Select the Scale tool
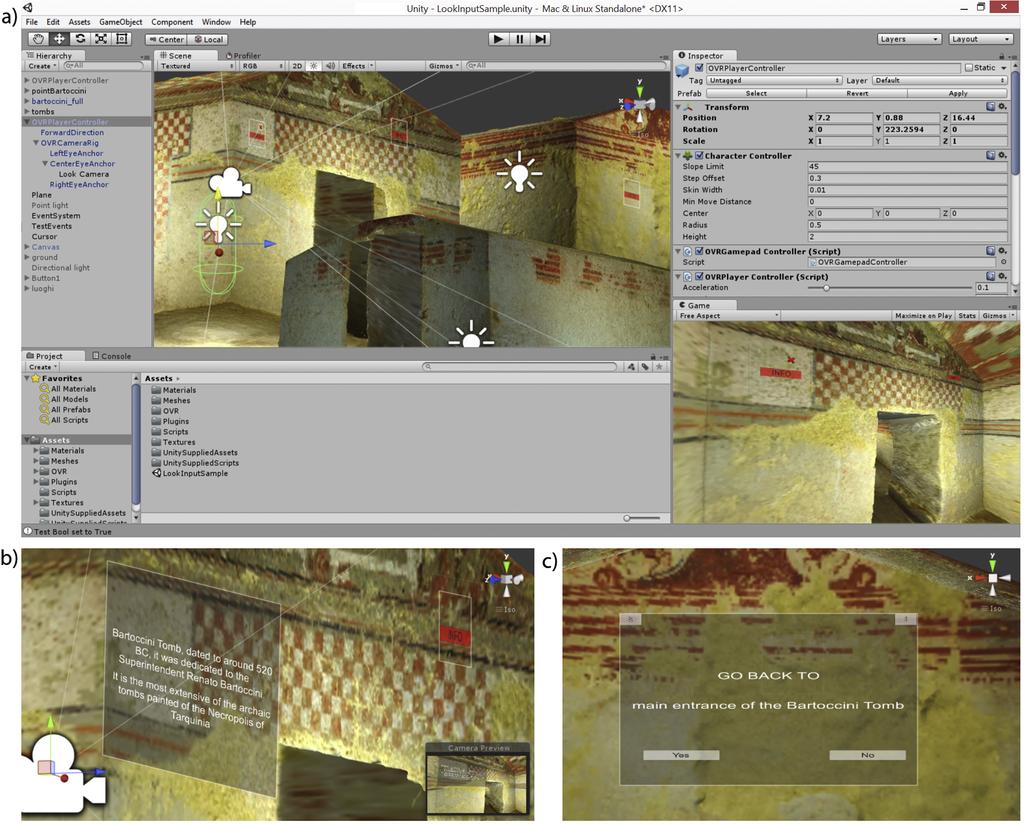This screenshot has height=824, width=1024. [x=101, y=39]
